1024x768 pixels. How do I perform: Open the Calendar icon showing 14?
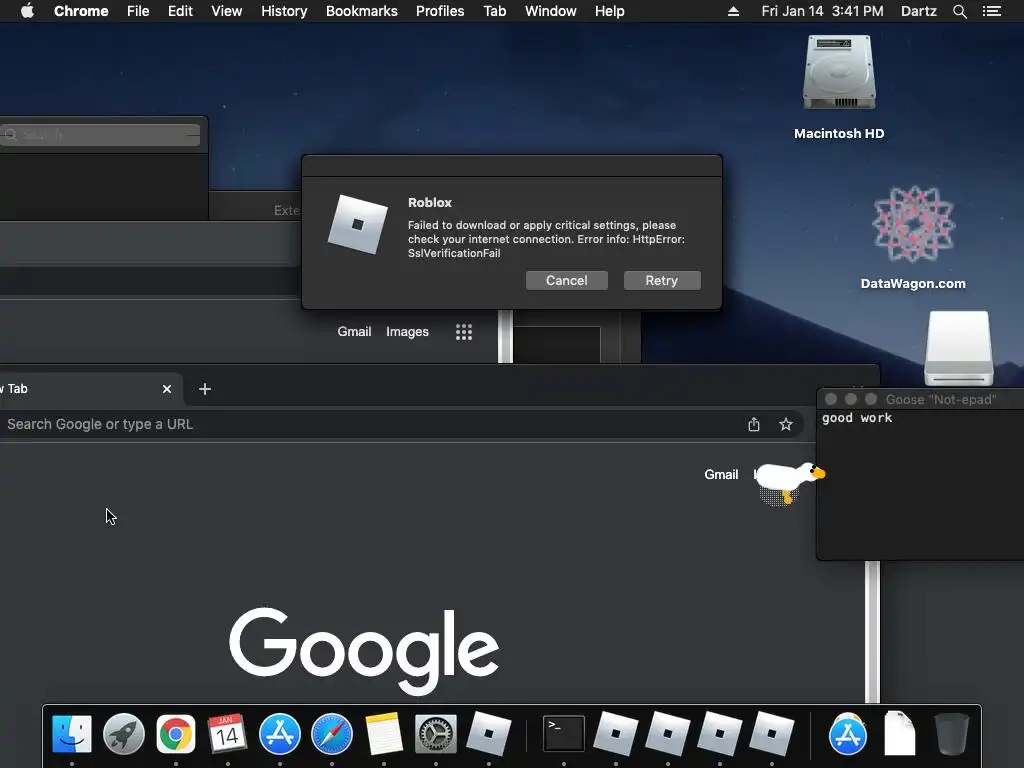coord(227,734)
